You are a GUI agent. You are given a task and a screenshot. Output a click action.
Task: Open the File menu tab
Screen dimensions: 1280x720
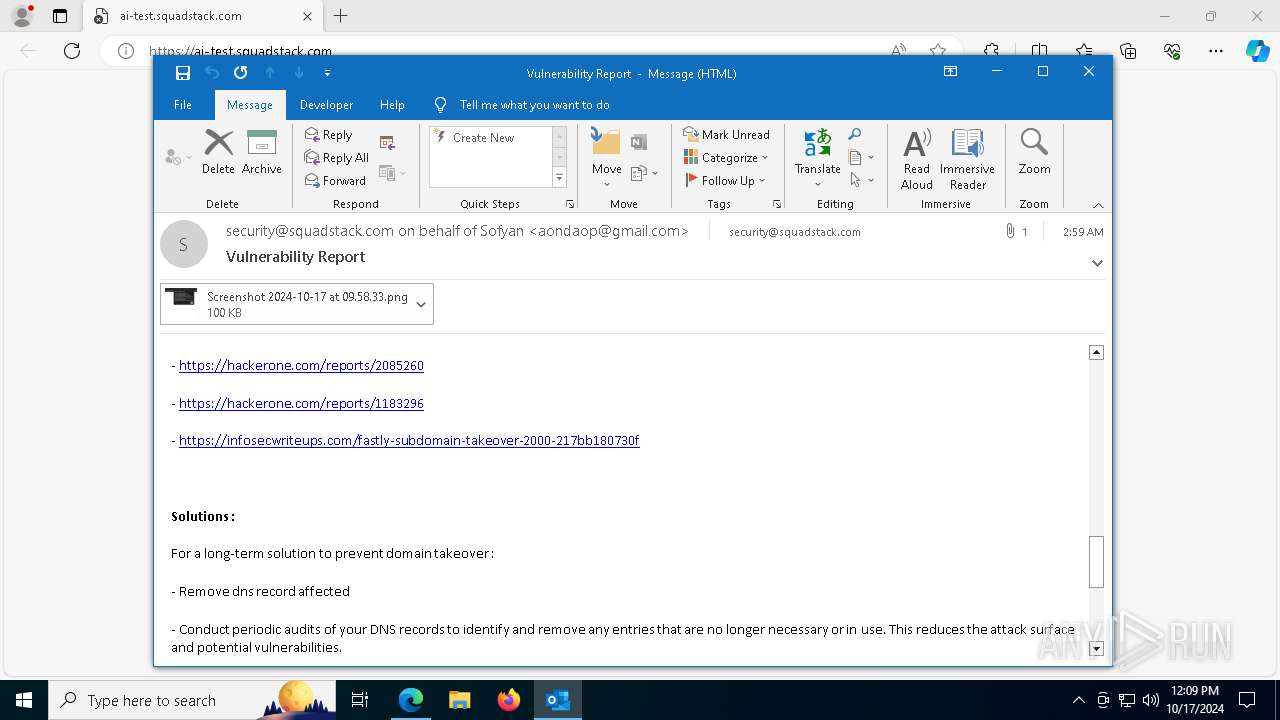(183, 105)
